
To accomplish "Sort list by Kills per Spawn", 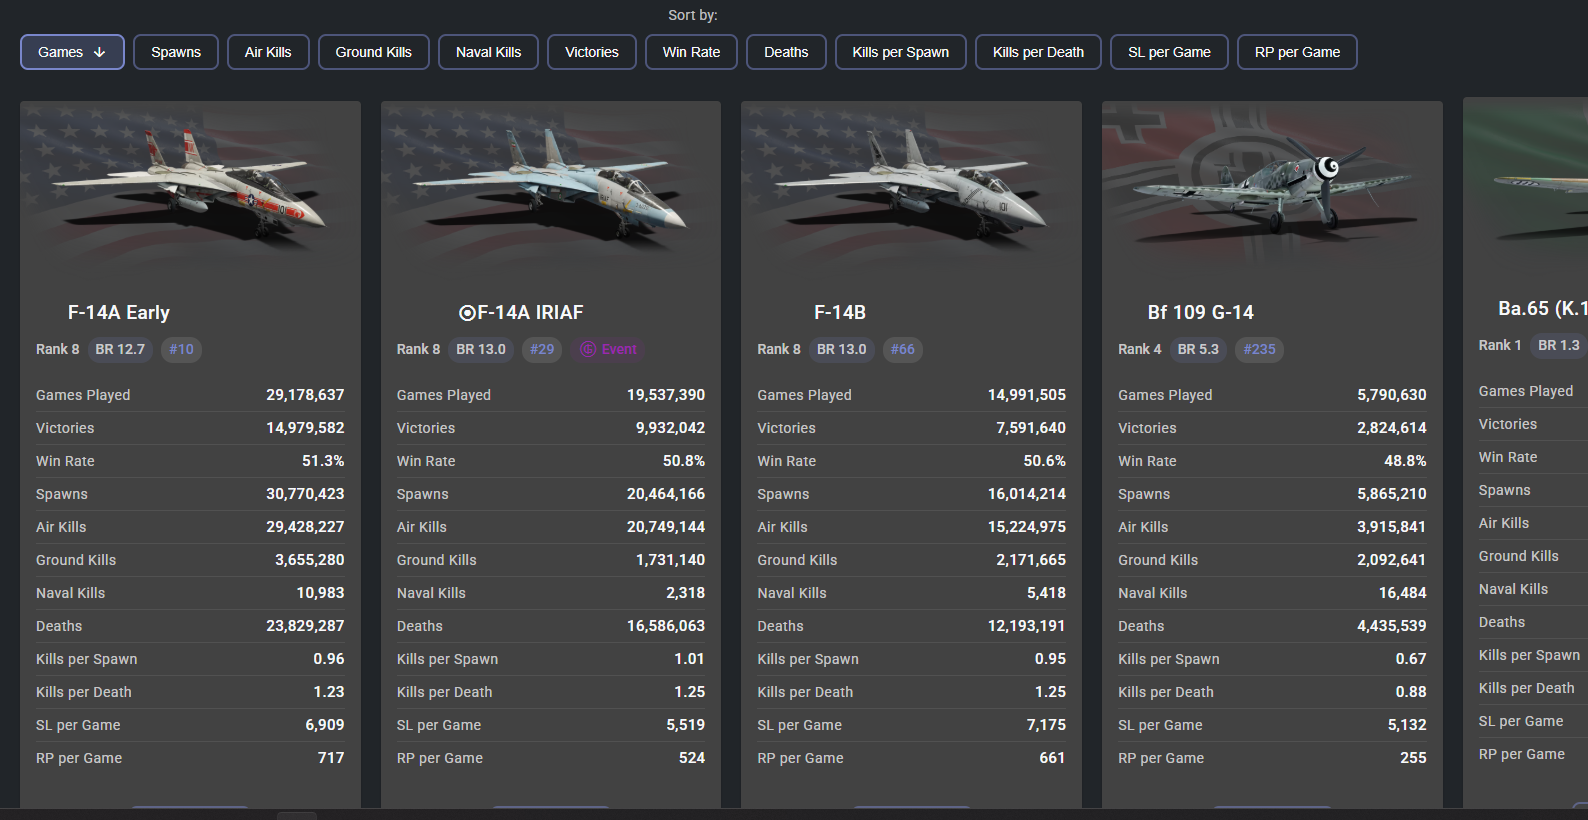I will (901, 52).
